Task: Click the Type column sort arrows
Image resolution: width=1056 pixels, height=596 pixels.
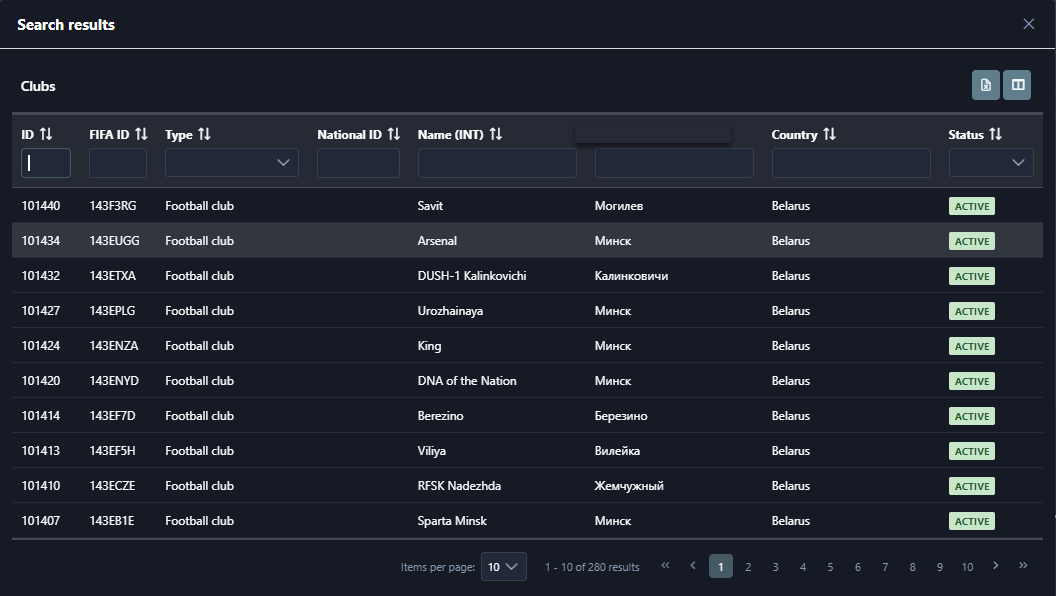Action: (x=204, y=134)
